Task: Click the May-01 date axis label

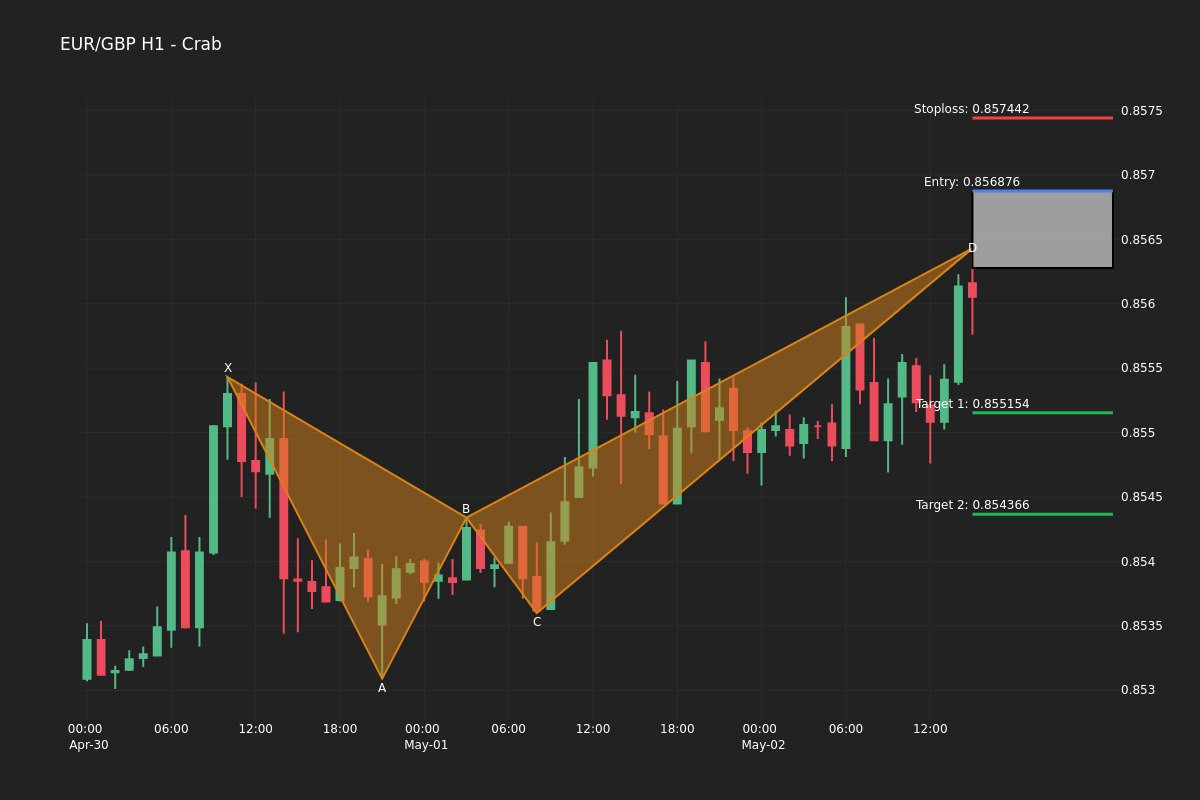Action: (426, 746)
